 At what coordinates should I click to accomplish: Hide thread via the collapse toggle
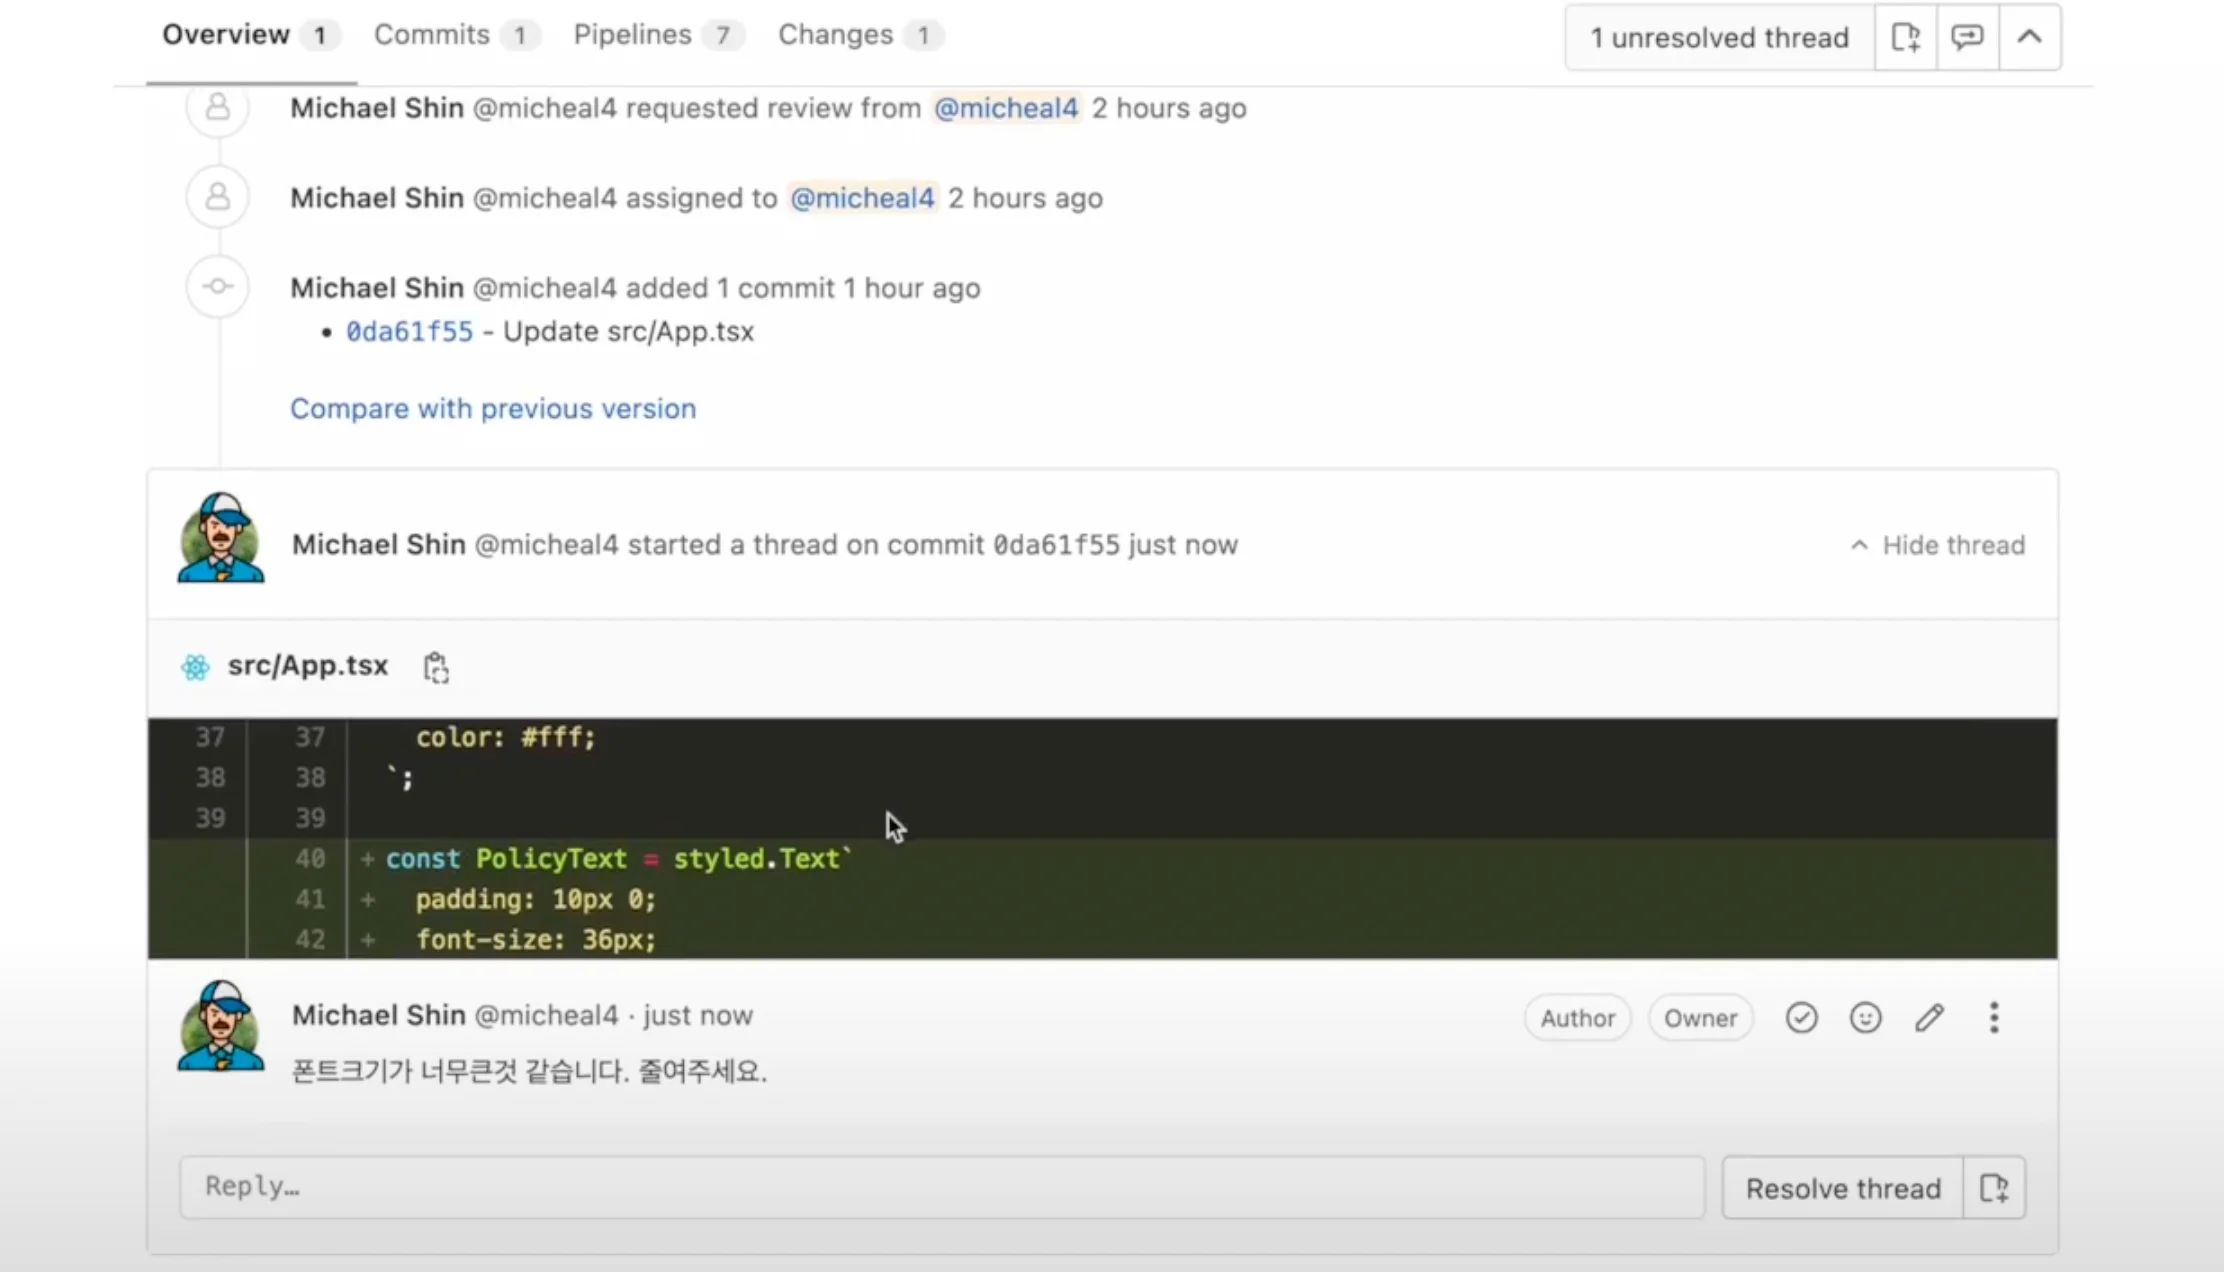[x=1938, y=545]
